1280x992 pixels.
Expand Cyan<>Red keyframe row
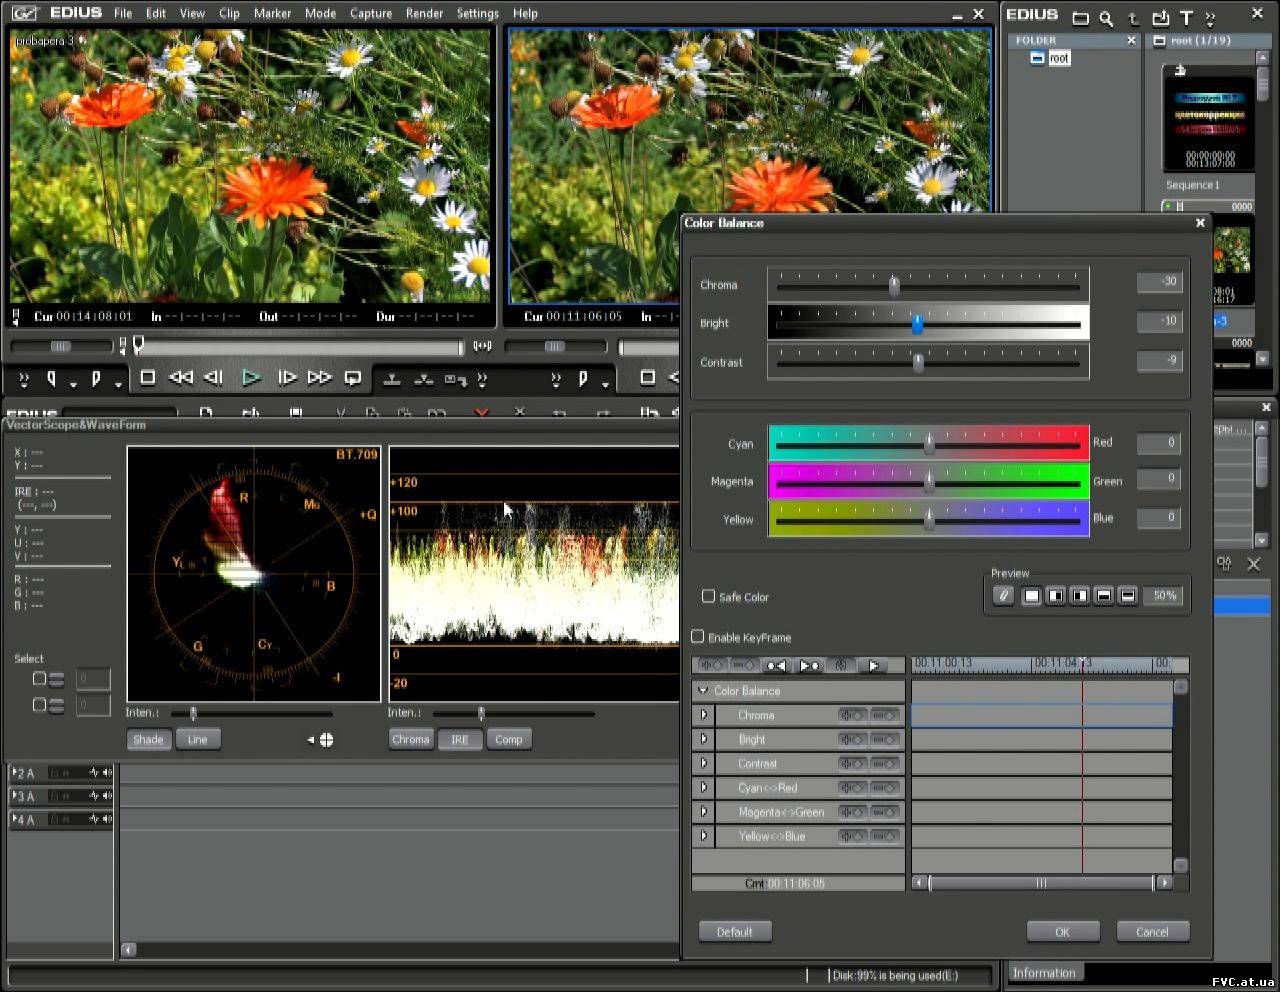tap(704, 787)
